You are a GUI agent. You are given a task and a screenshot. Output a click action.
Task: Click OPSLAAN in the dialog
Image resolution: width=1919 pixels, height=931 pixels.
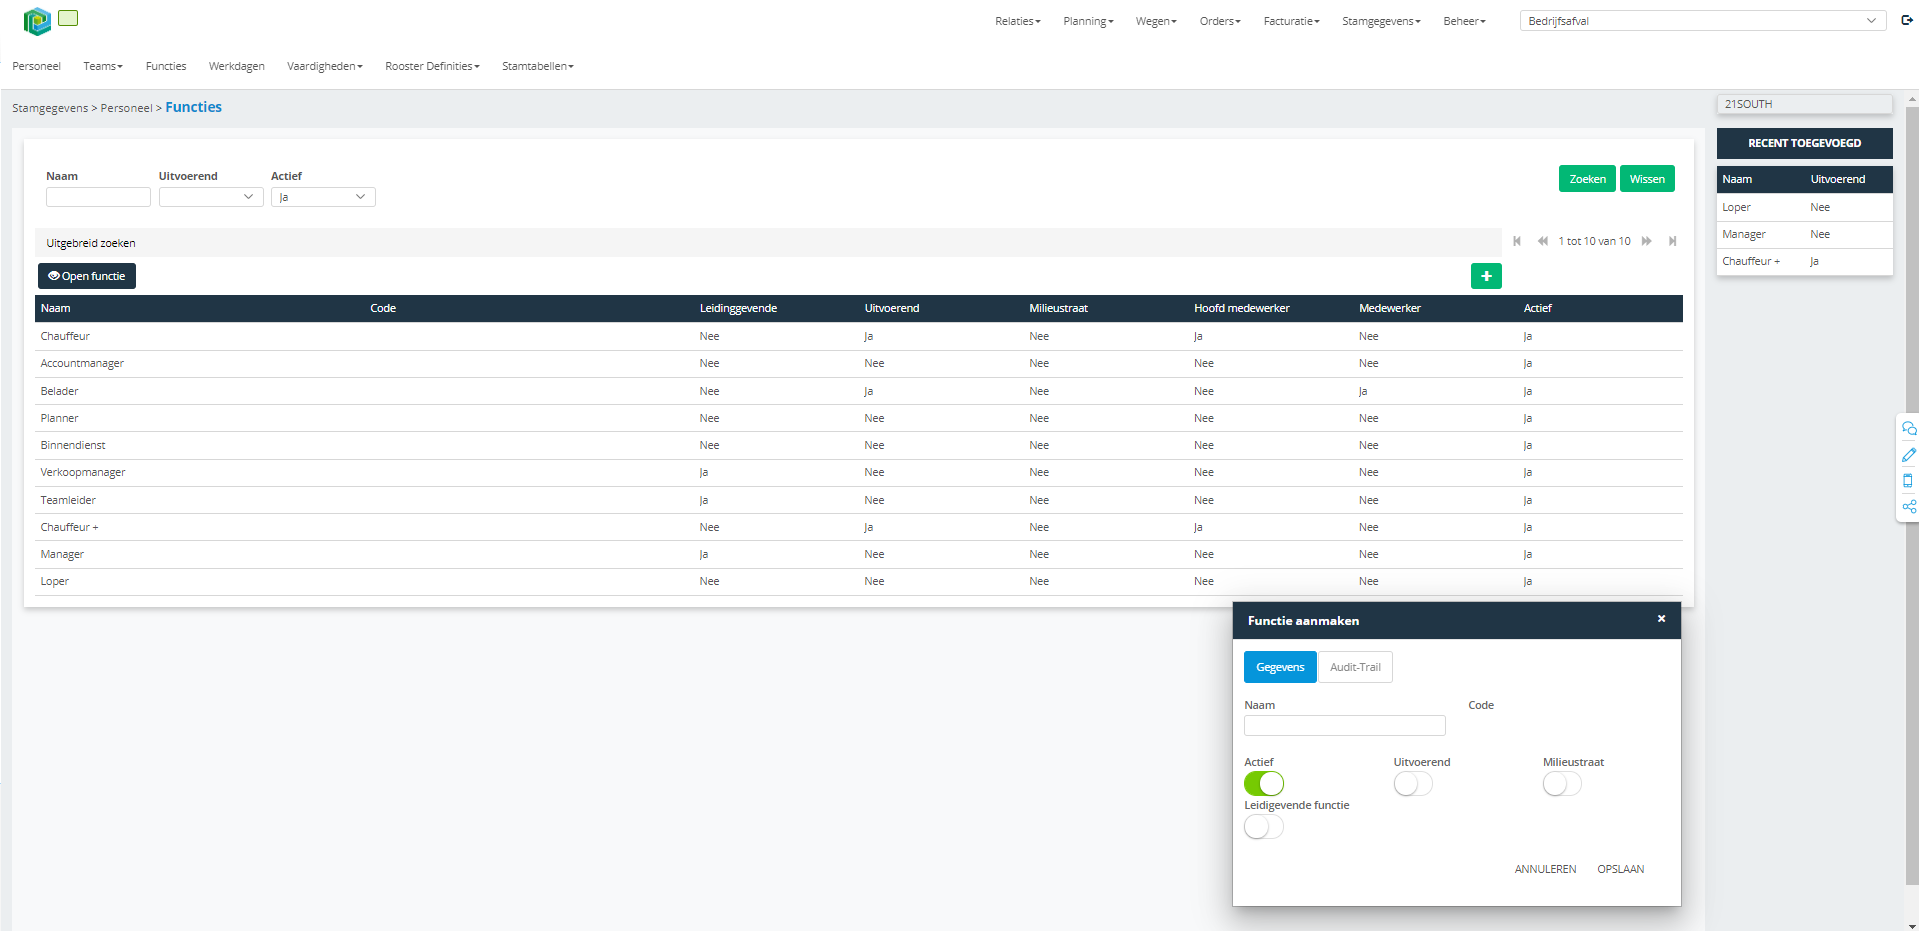tap(1620, 869)
